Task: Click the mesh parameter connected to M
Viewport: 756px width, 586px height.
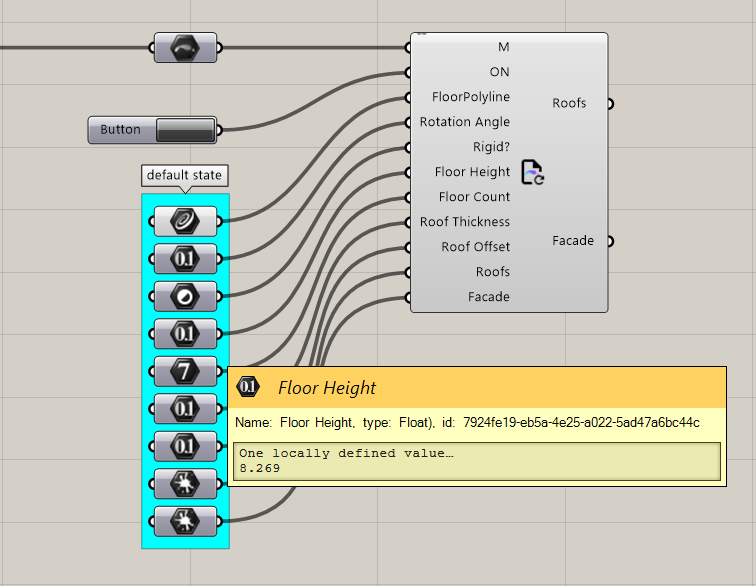Action: (x=185, y=47)
